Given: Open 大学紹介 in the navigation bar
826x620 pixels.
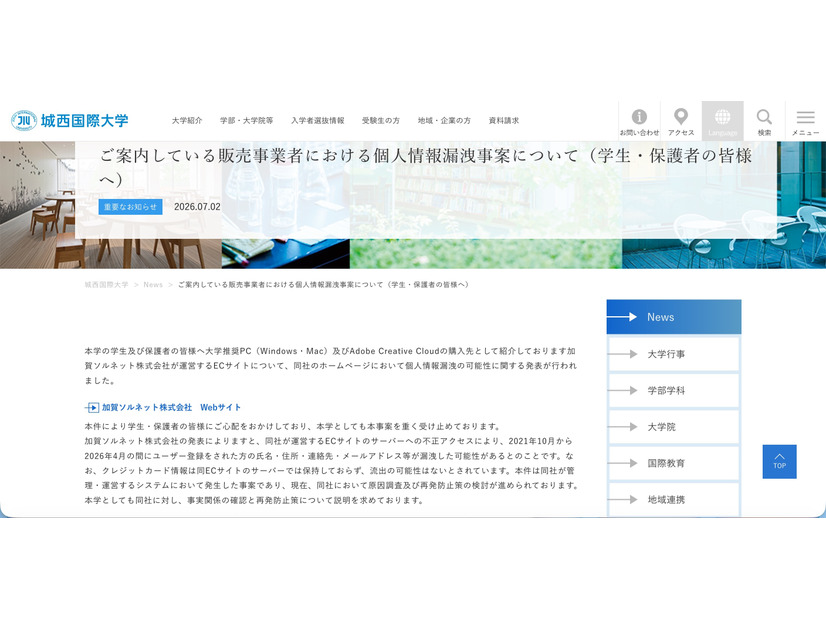Looking at the screenshot, I should pos(187,121).
